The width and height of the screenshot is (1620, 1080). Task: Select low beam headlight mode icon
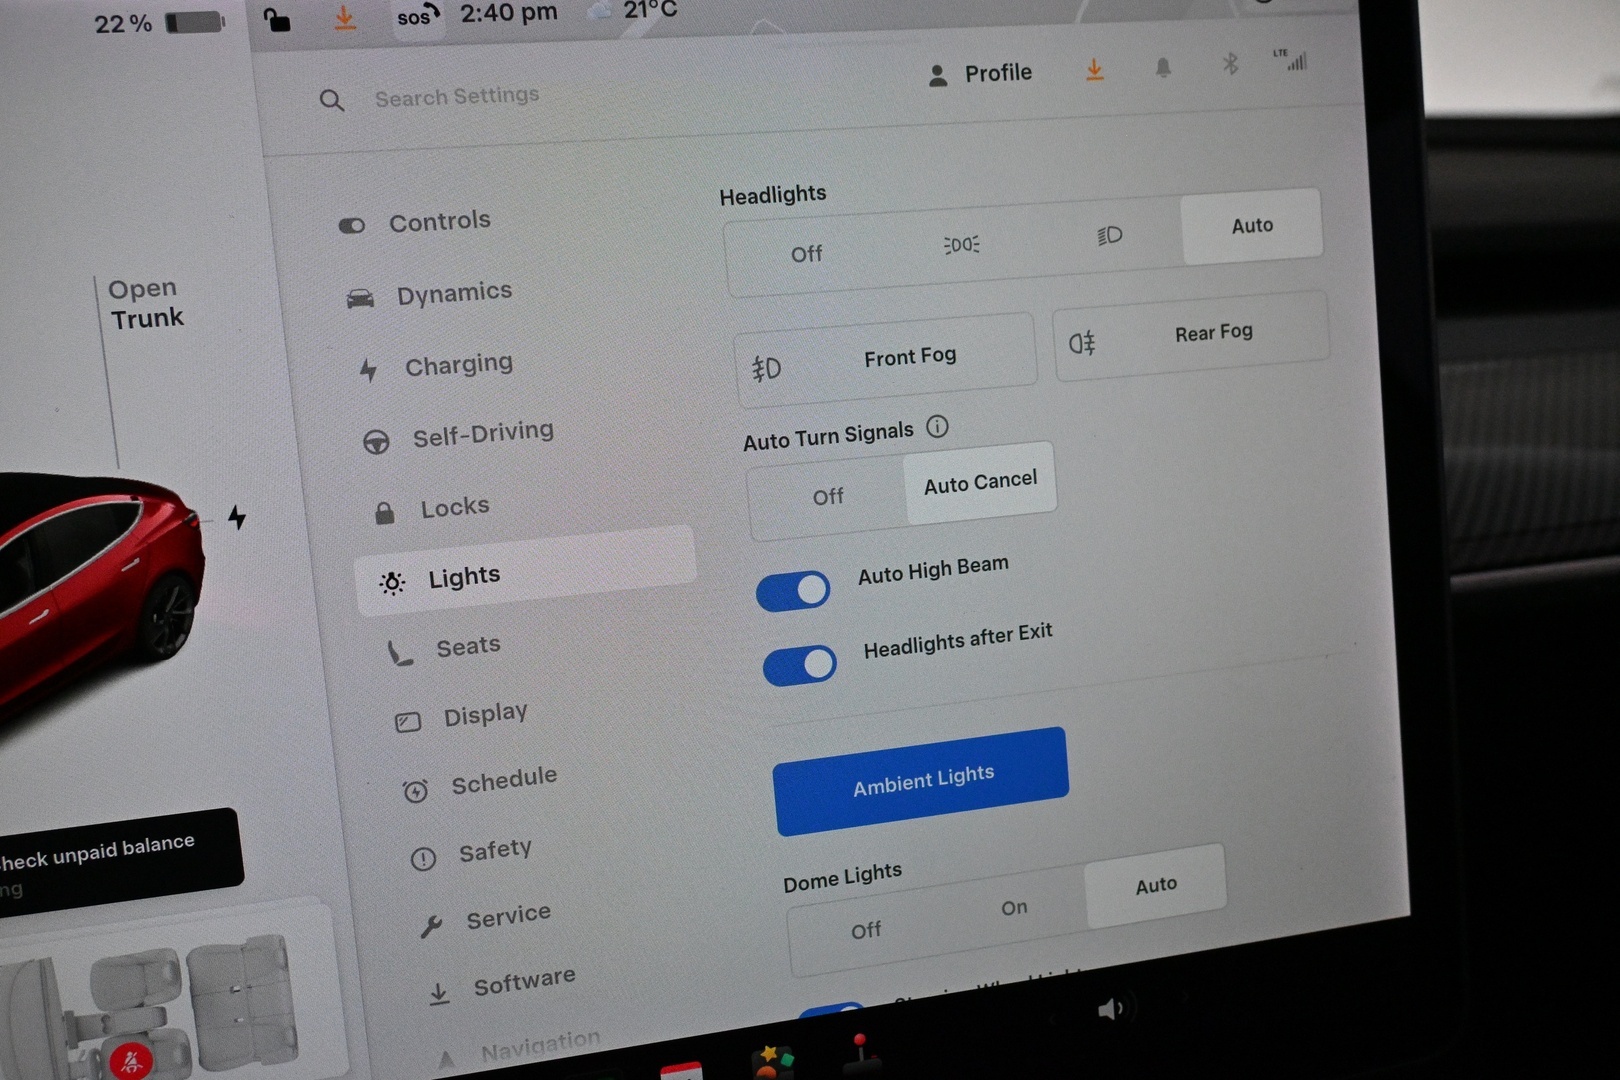point(1109,236)
